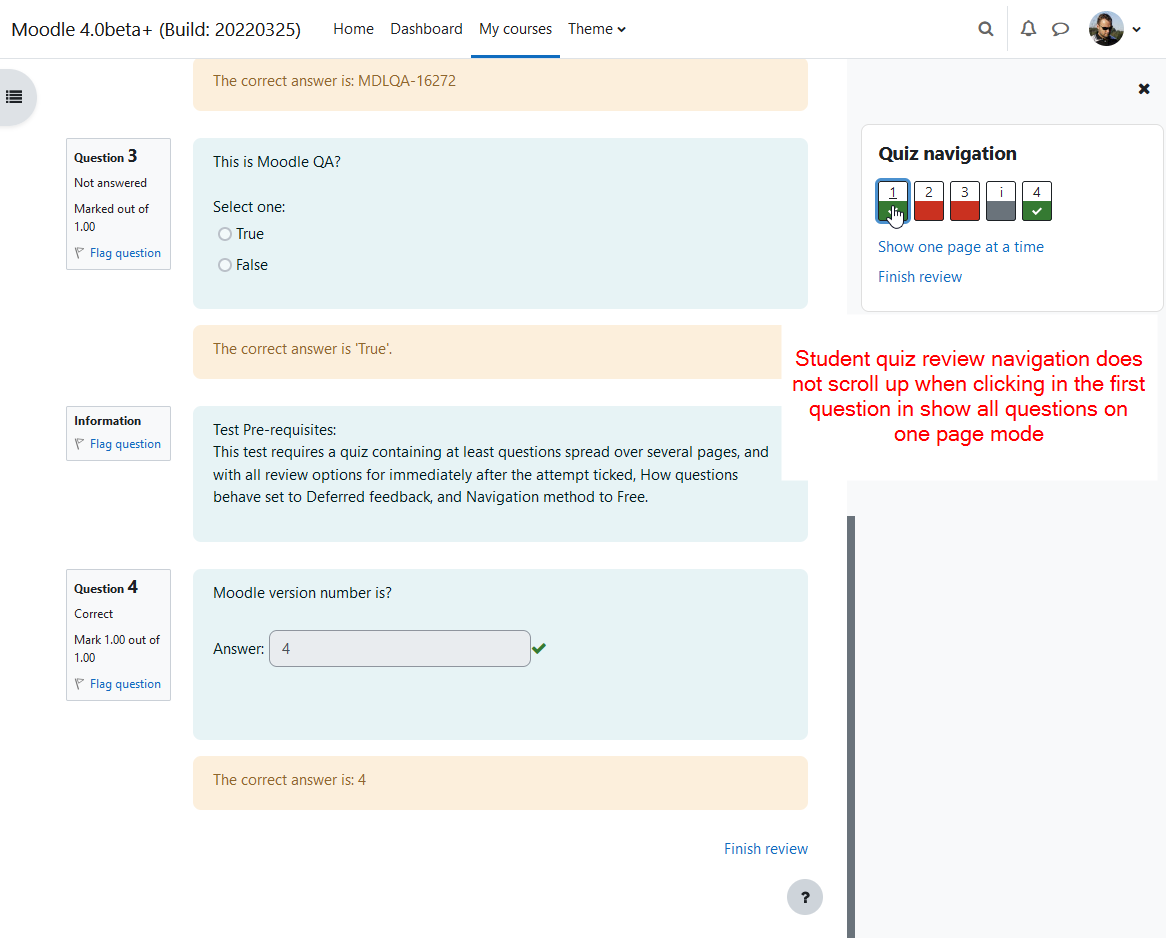Click the page vertical scrollbar thumb
The height and width of the screenshot is (938, 1166).
pyautogui.click(x=851, y=727)
